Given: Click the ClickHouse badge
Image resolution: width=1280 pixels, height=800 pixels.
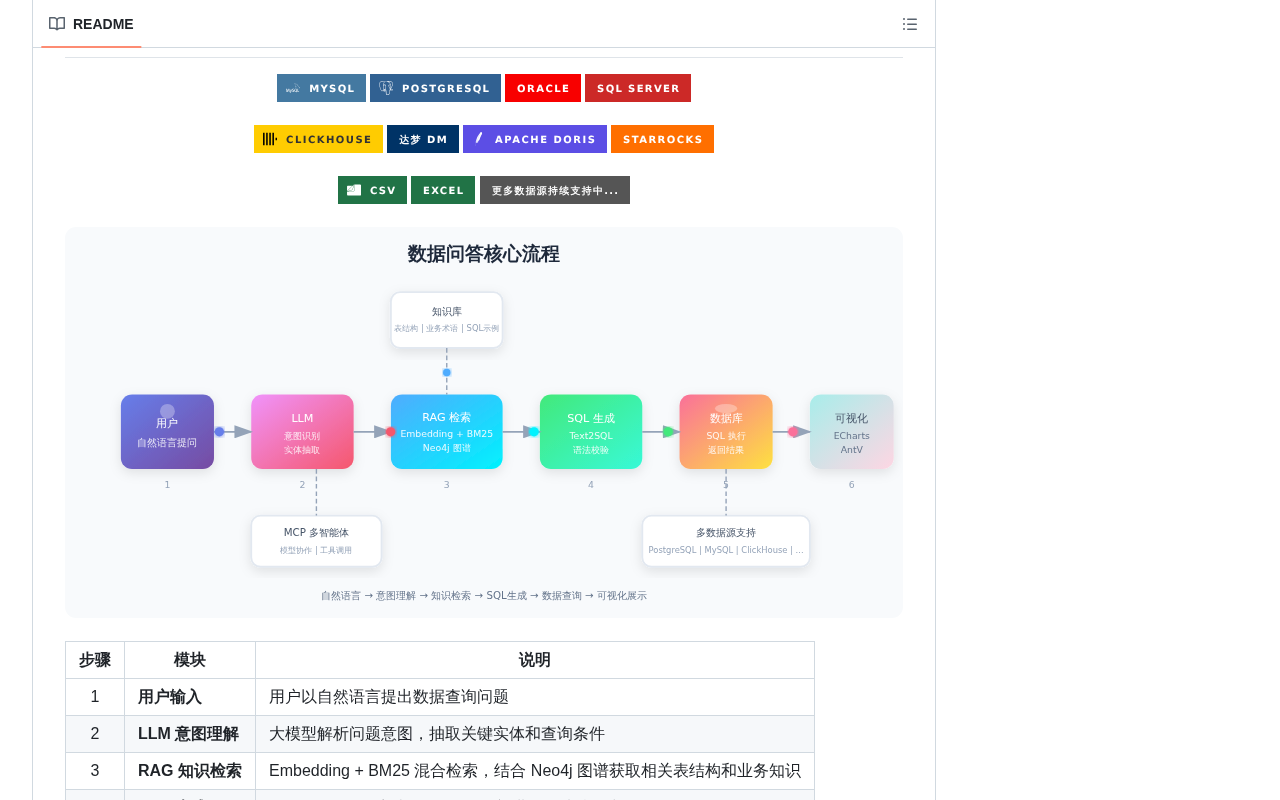Looking at the screenshot, I should 318,139.
